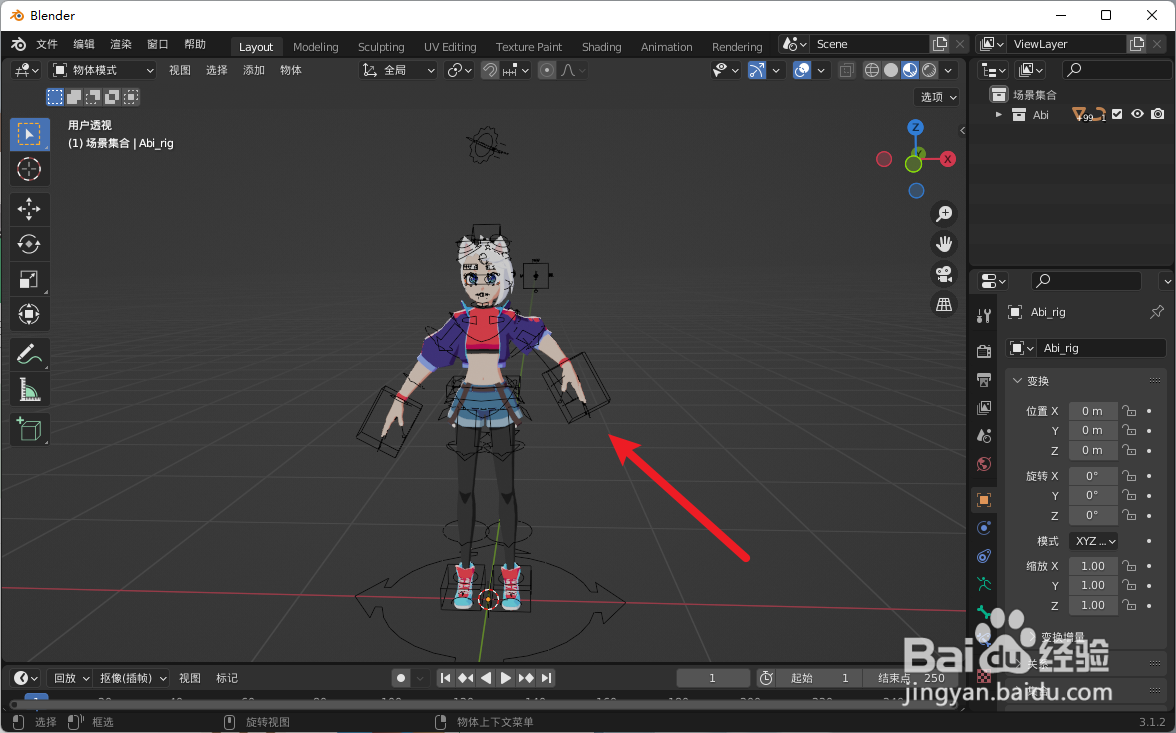
Task: Hide Abi collection in viewport
Action: click(x=1138, y=114)
